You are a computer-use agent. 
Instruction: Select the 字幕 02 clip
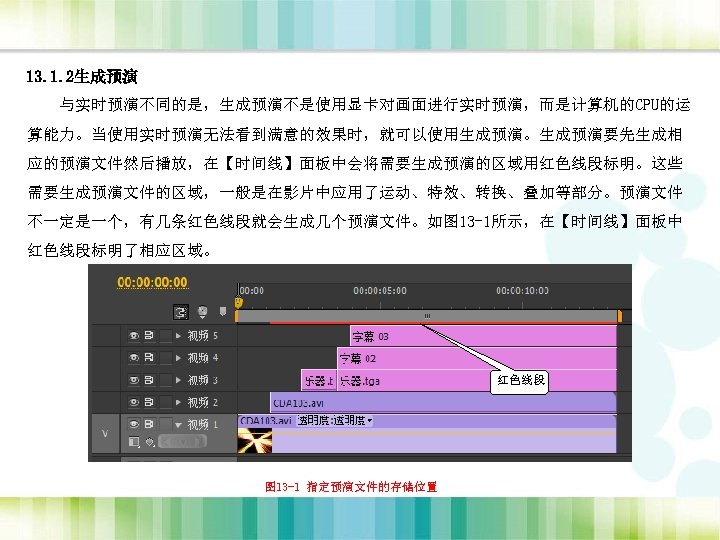coord(477,358)
